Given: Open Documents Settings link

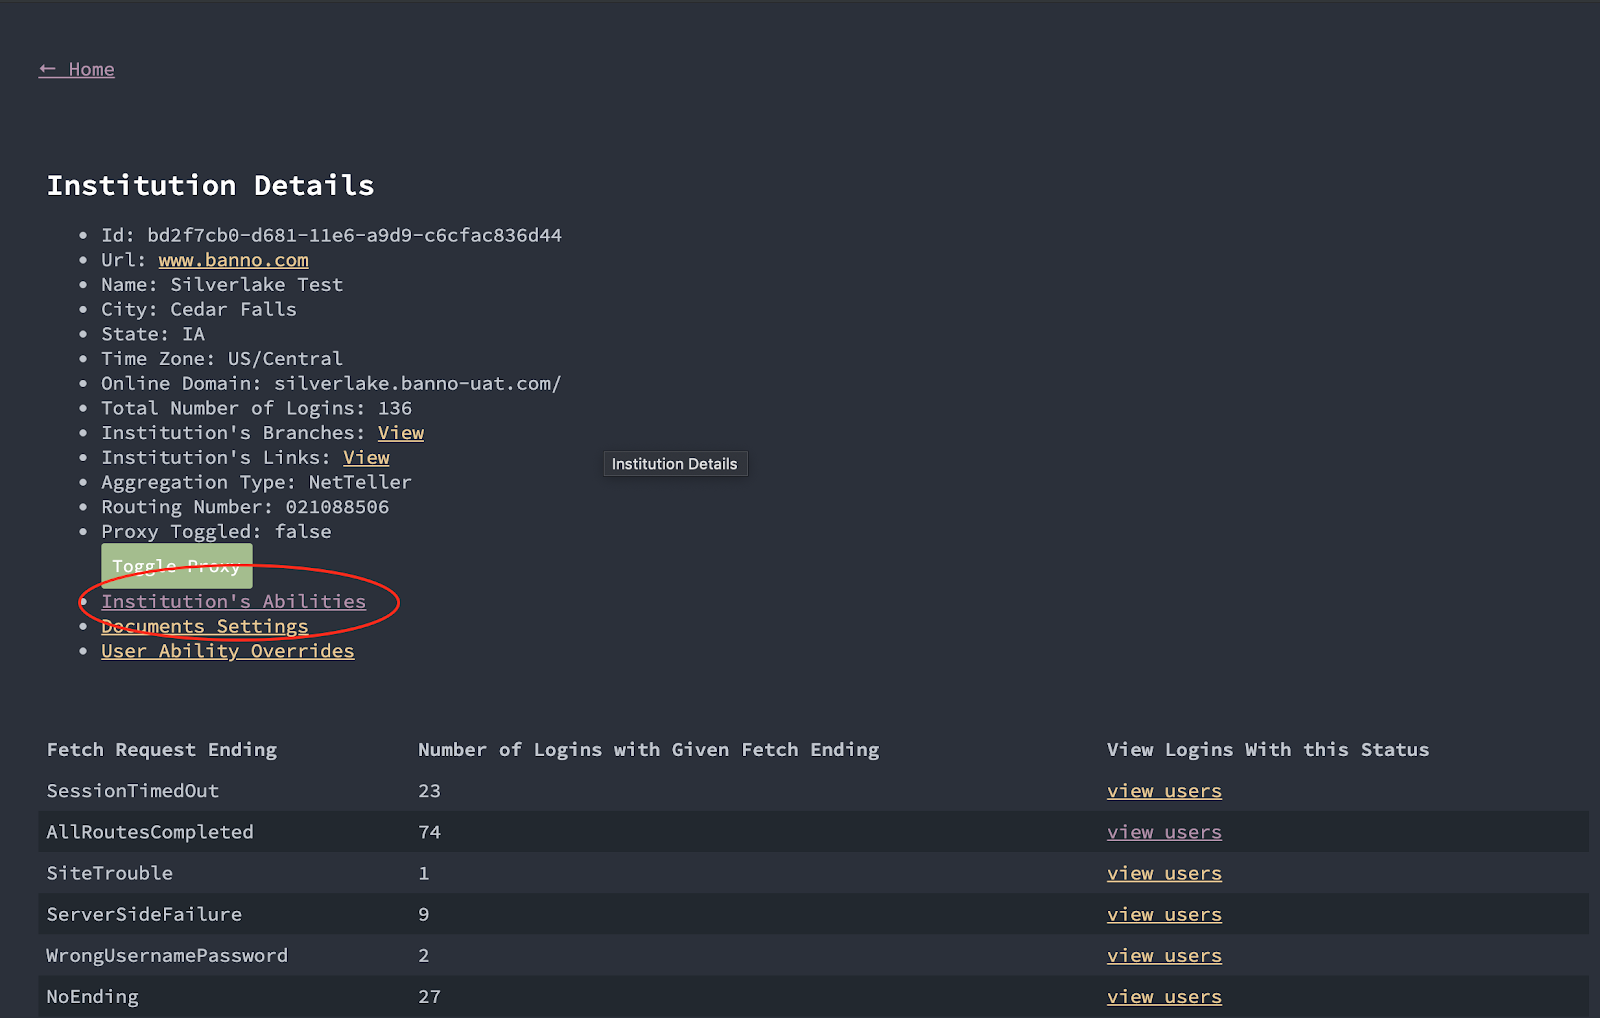Looking at the screenshot, I should pyautogui.click(x=204, y=627).
